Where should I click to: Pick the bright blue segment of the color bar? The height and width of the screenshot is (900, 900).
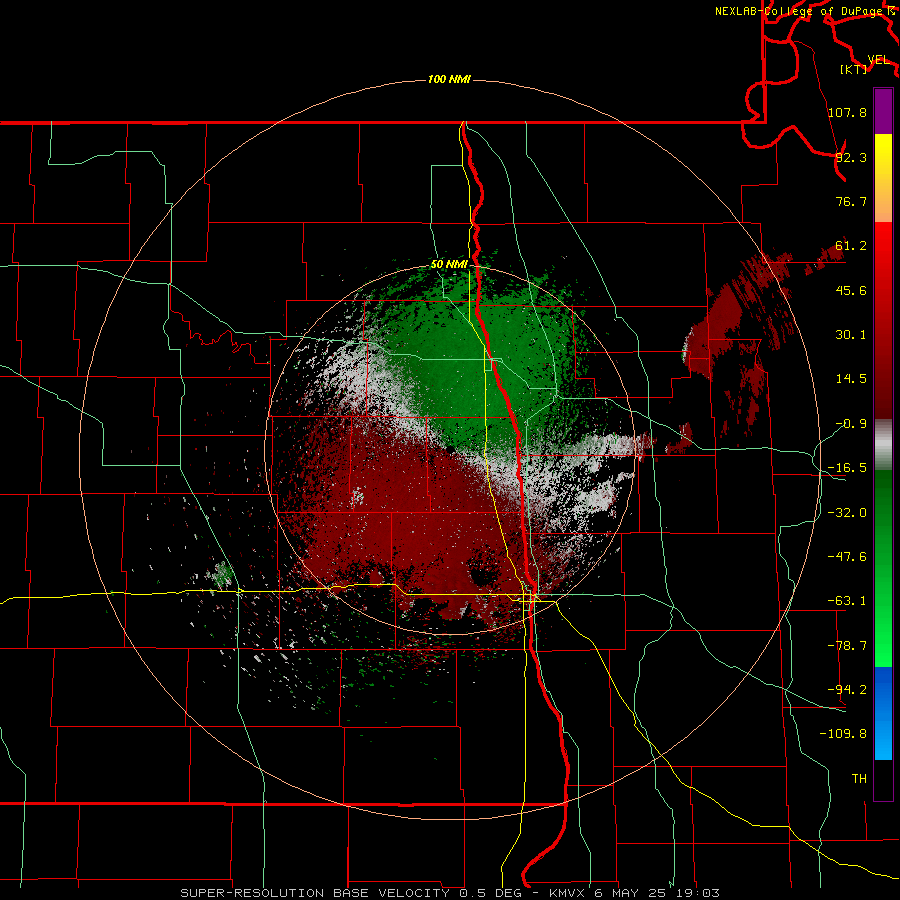tap(883, 713)
